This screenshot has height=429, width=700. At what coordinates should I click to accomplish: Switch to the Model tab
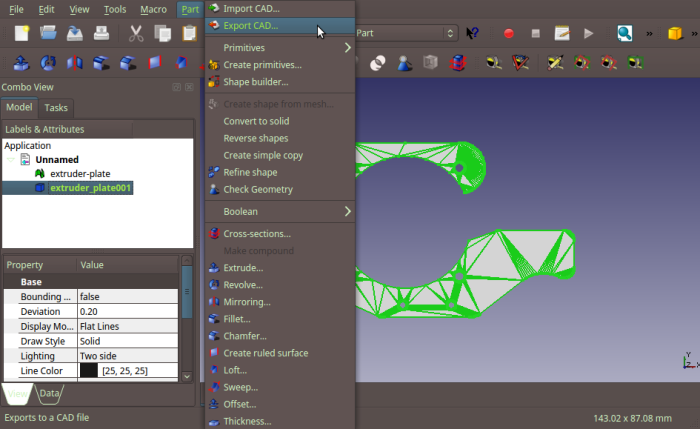[19, 107]
